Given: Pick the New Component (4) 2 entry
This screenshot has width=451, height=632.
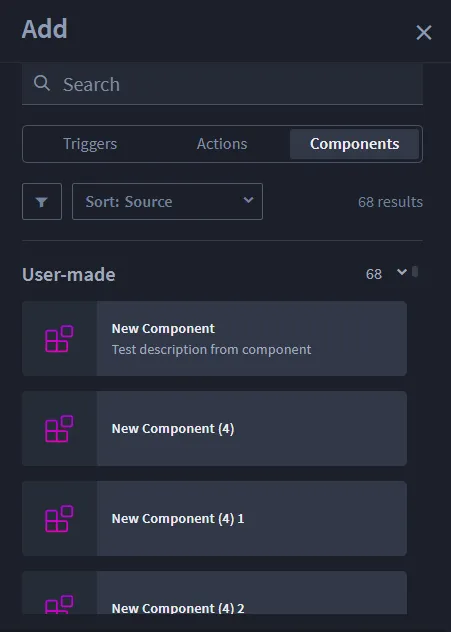Looking at the screenshot, I should tap(214, 593).
